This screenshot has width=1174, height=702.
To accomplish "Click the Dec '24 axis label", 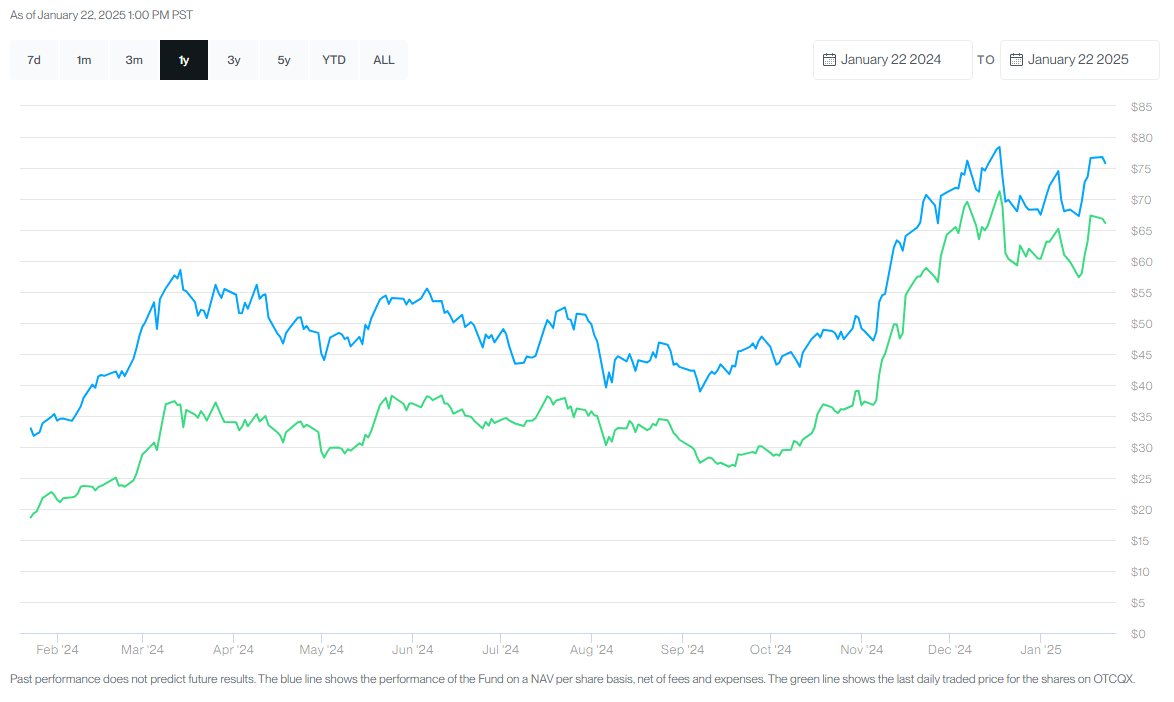I will (x=948, y=649).
